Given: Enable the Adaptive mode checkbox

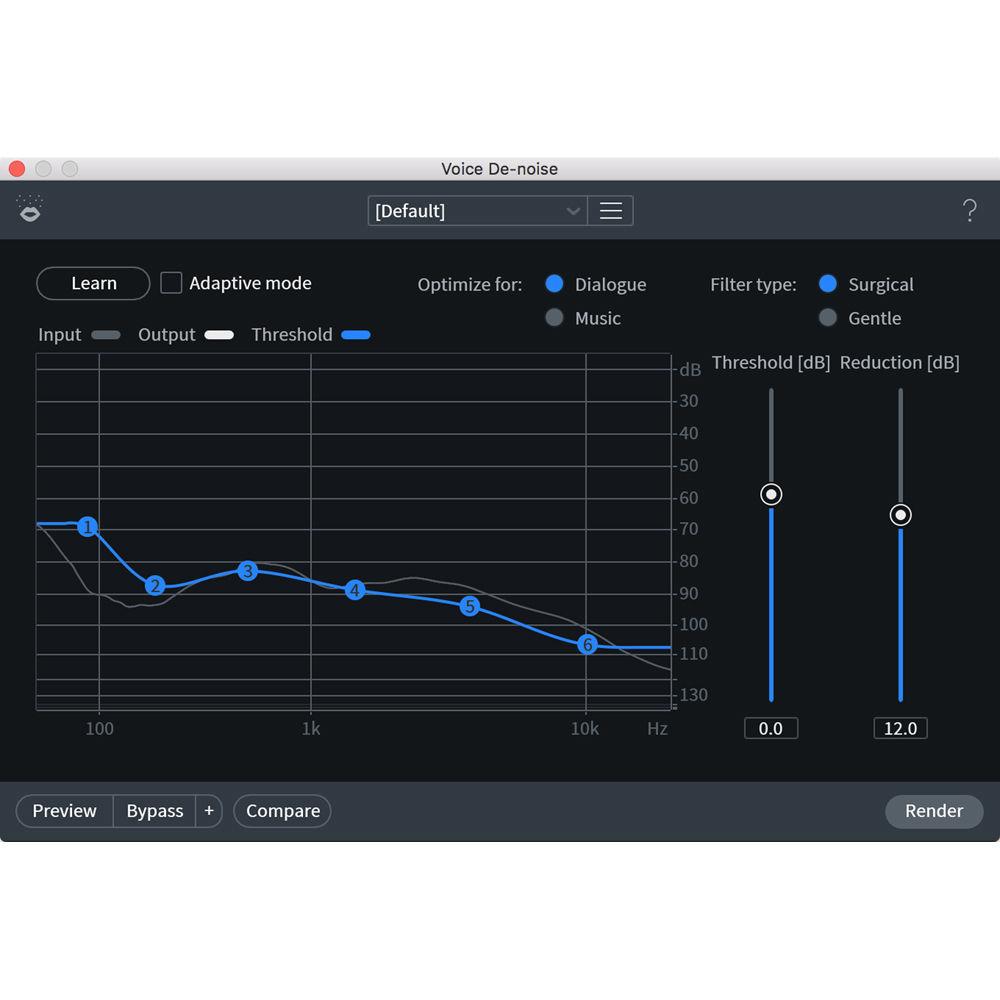Looking at the screenshot, I should coord(170,282).
